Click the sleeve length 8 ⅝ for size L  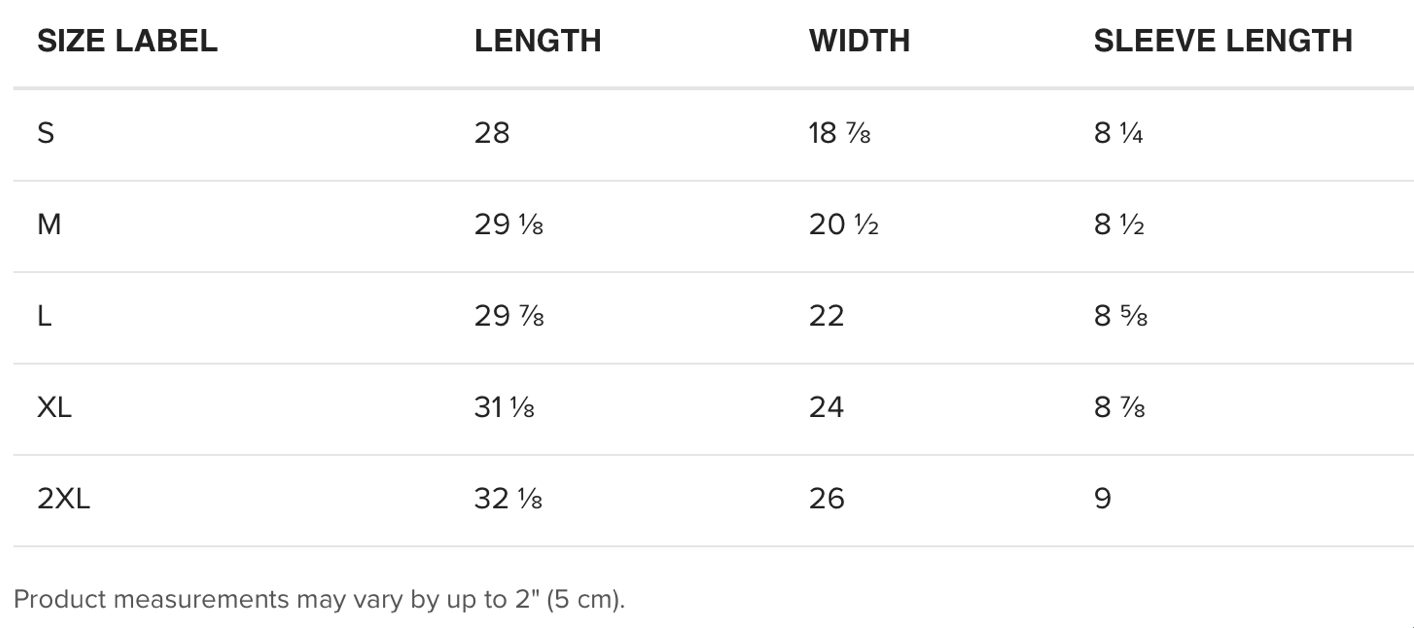point(1120,316)
